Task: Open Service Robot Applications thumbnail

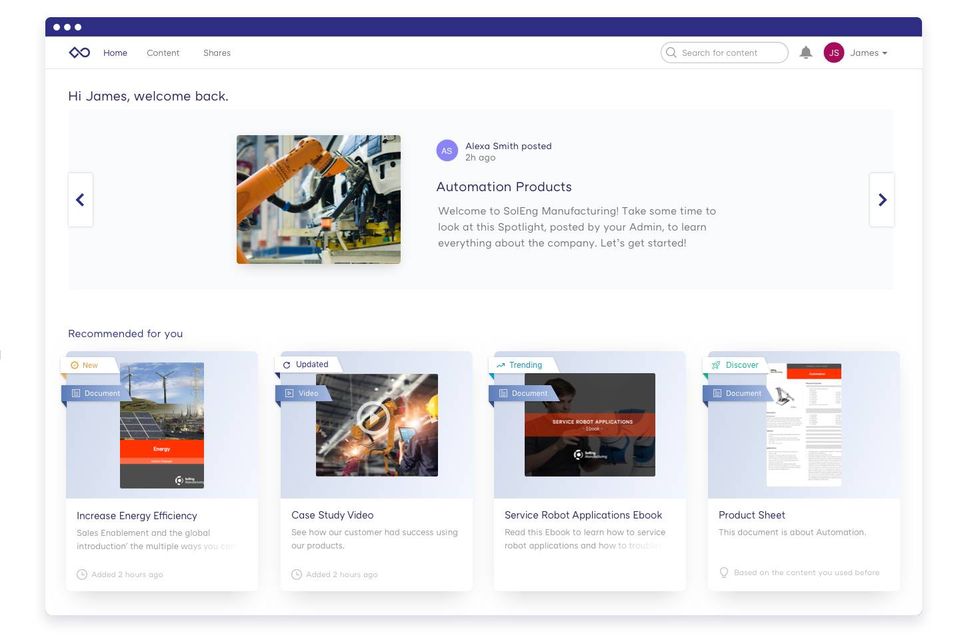Action: (x=590, y=424)
